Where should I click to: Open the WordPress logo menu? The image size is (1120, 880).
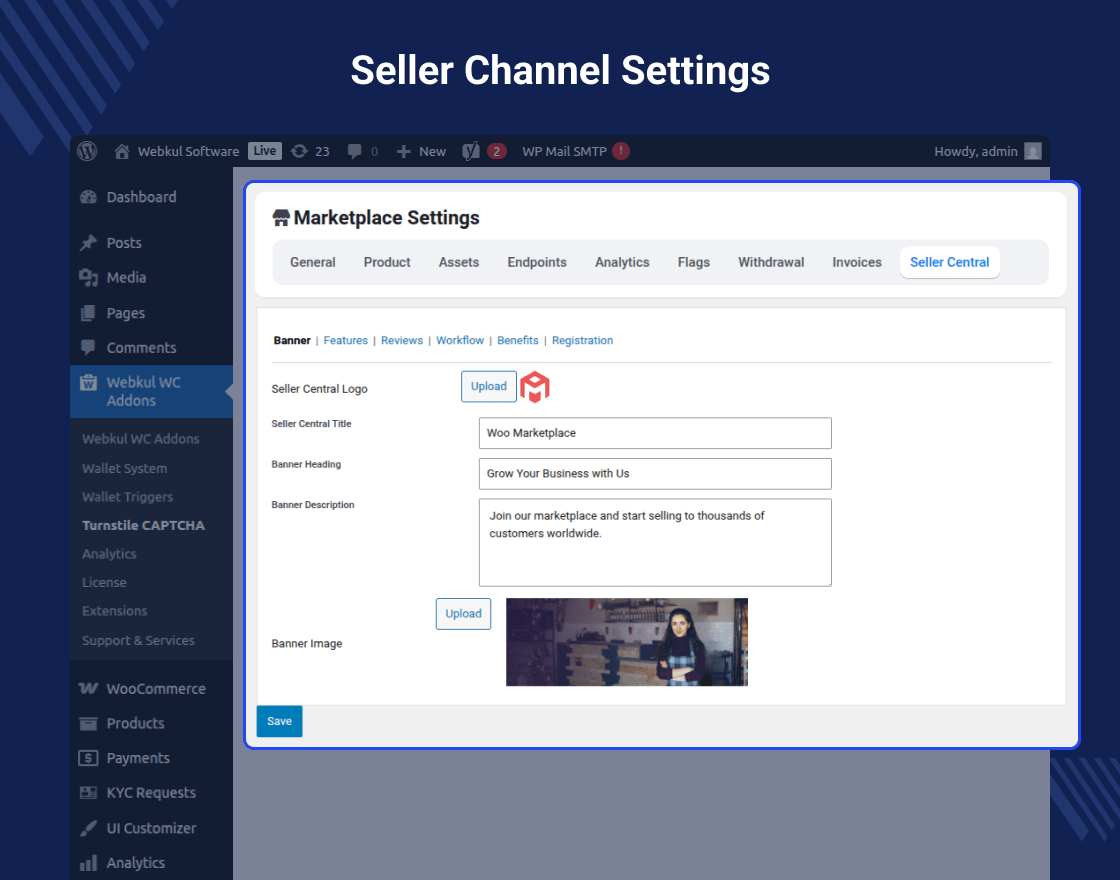[x=87, y=151]
